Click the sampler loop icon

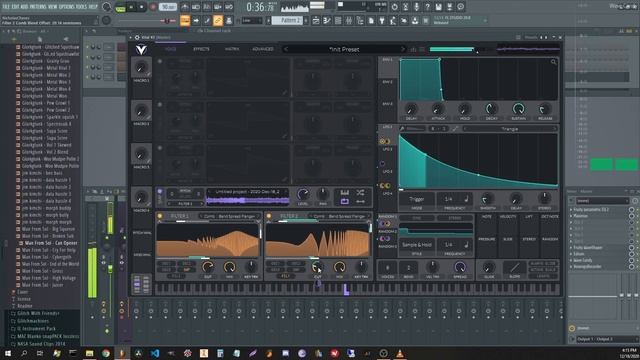click(x=344, y=201)
